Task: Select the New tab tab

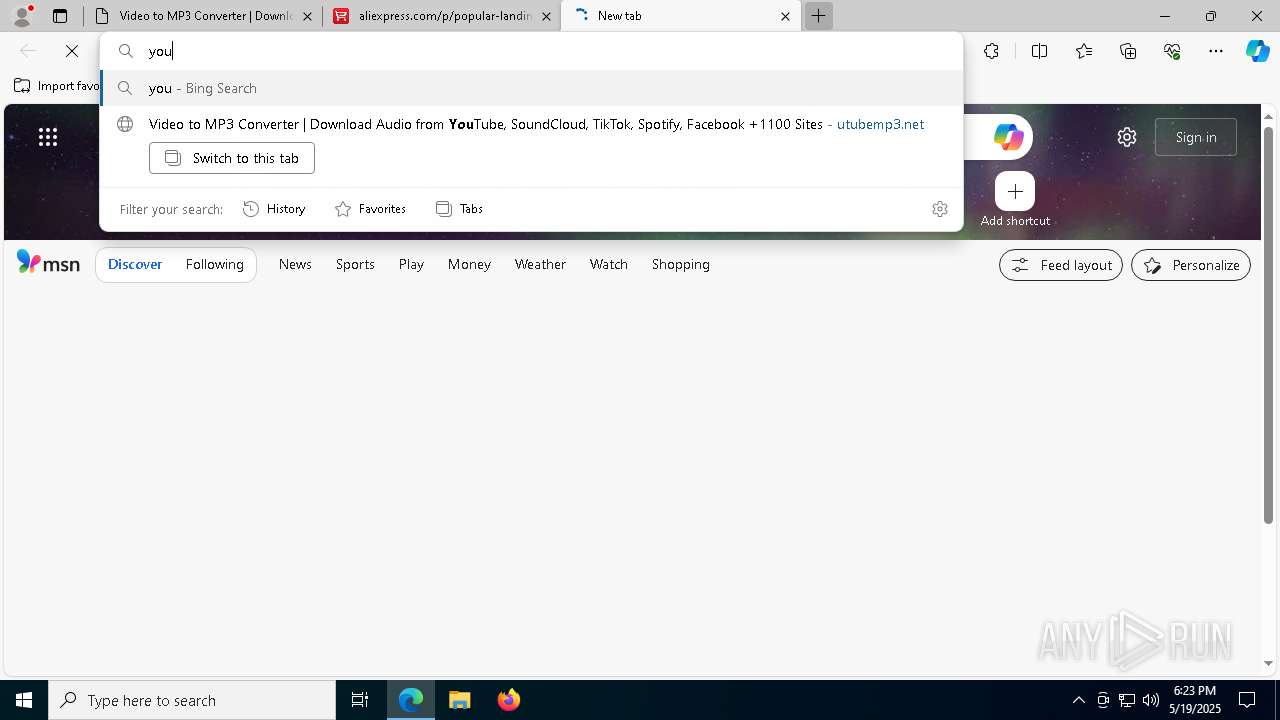Action: (681, 16)
